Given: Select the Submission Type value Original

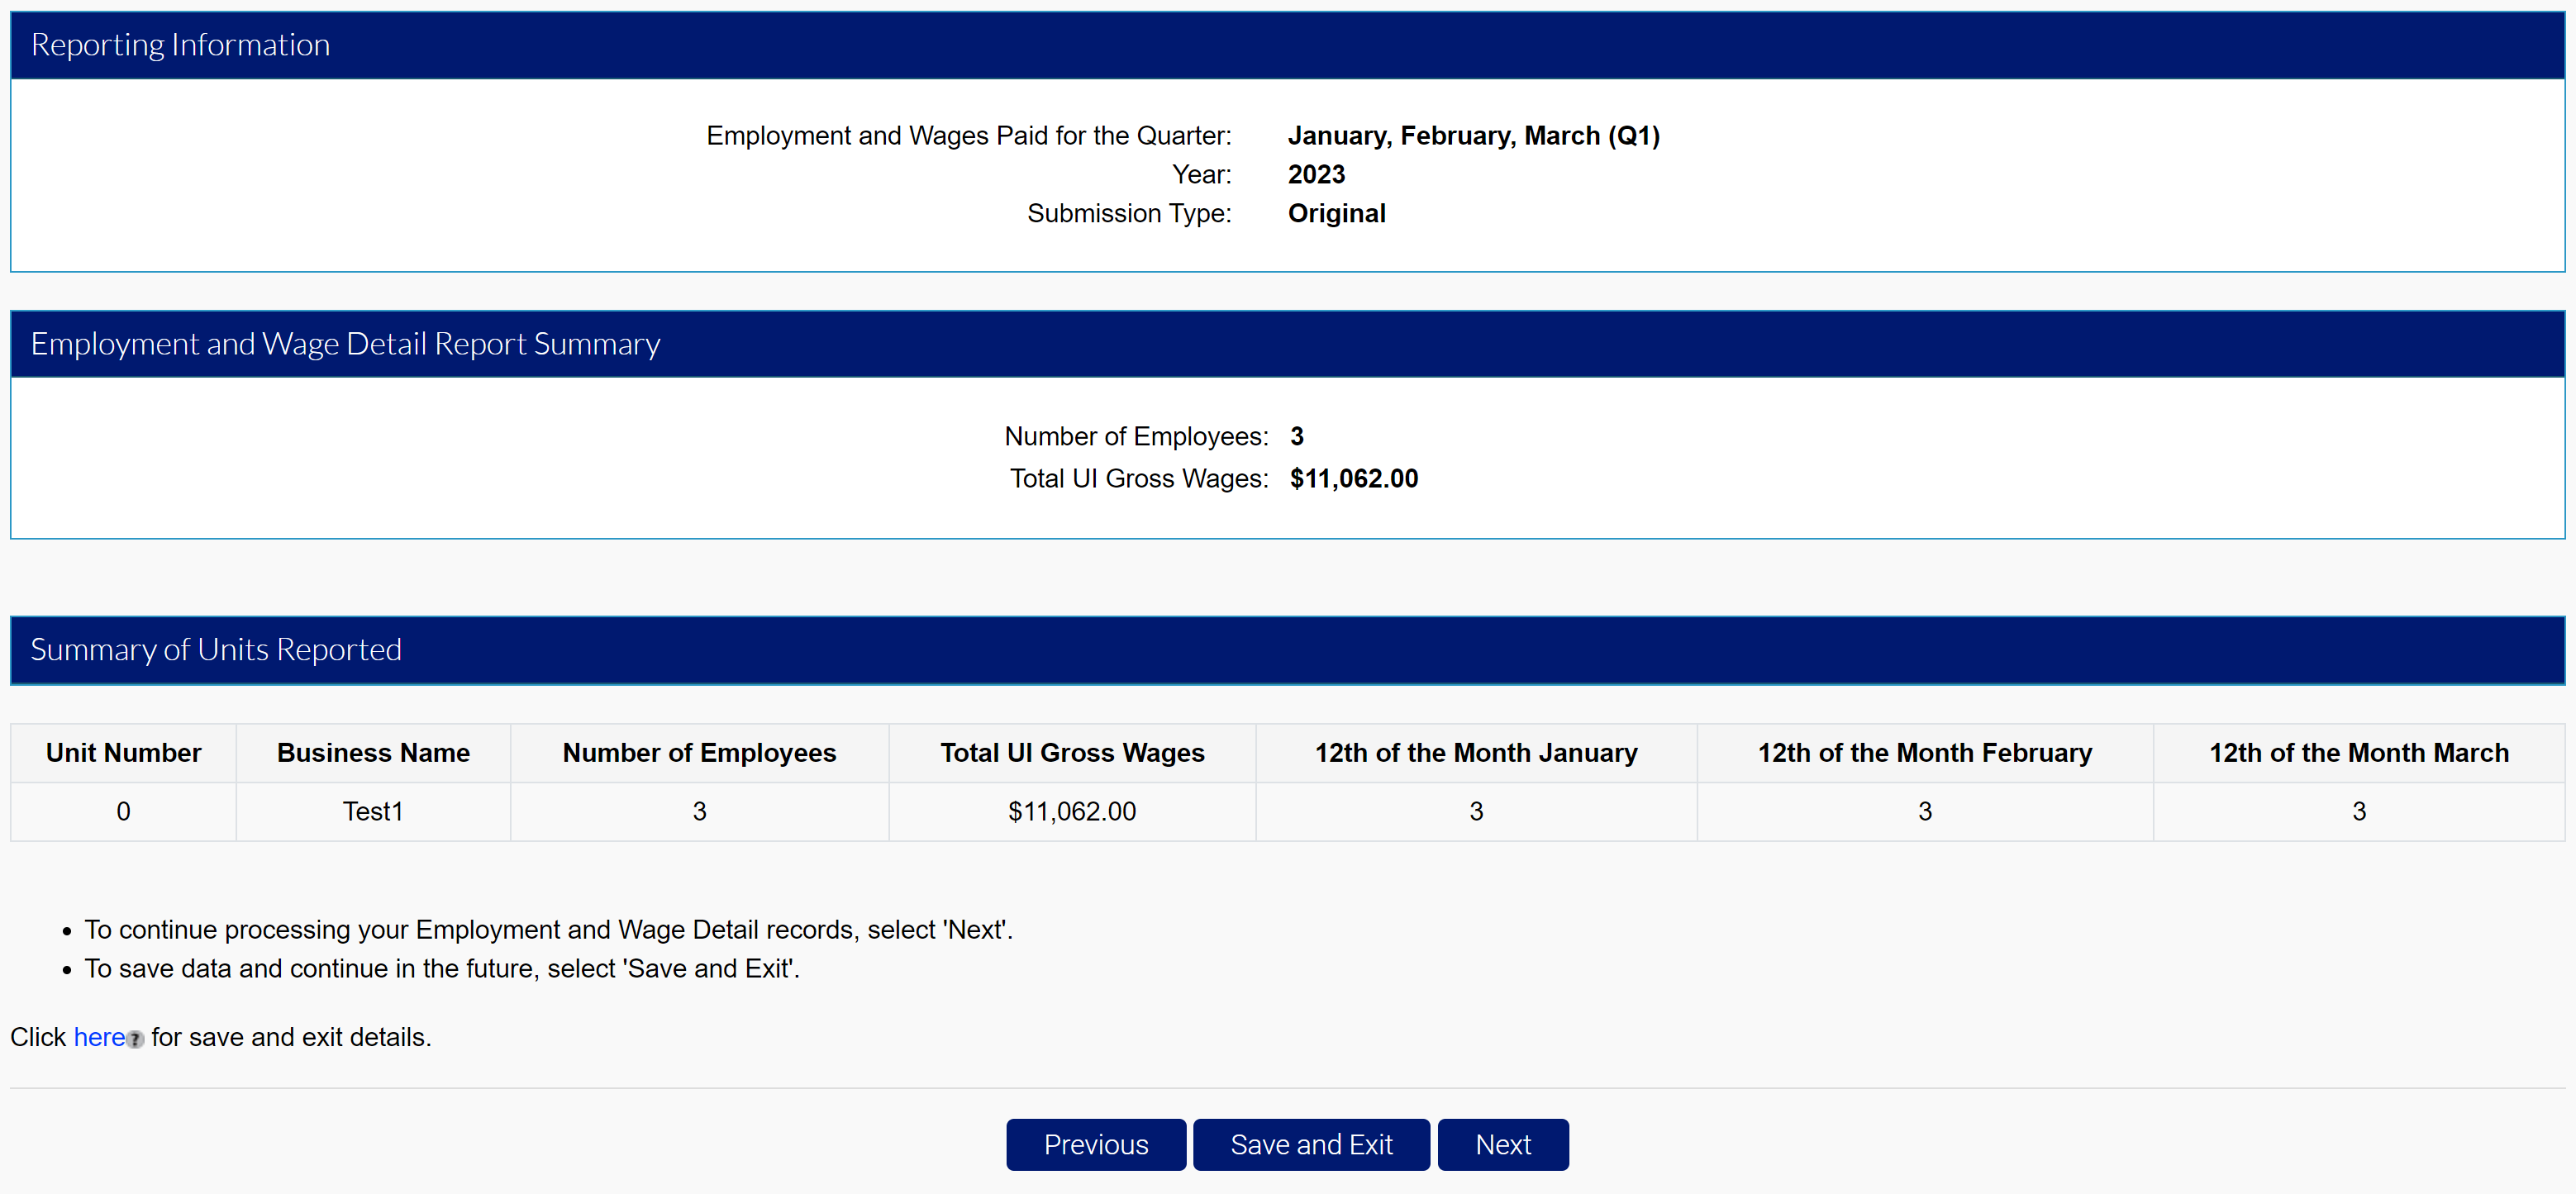Looking at the screenshot, I should click(1337, 213).
